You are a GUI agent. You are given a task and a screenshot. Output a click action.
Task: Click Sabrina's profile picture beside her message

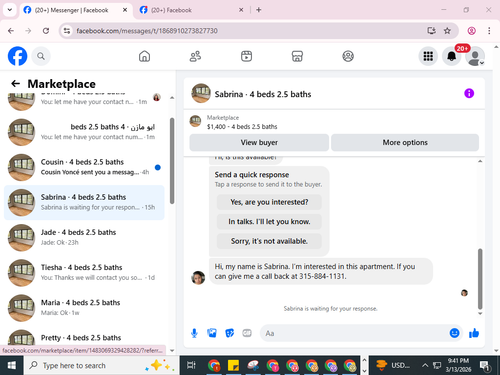[198, 277]
